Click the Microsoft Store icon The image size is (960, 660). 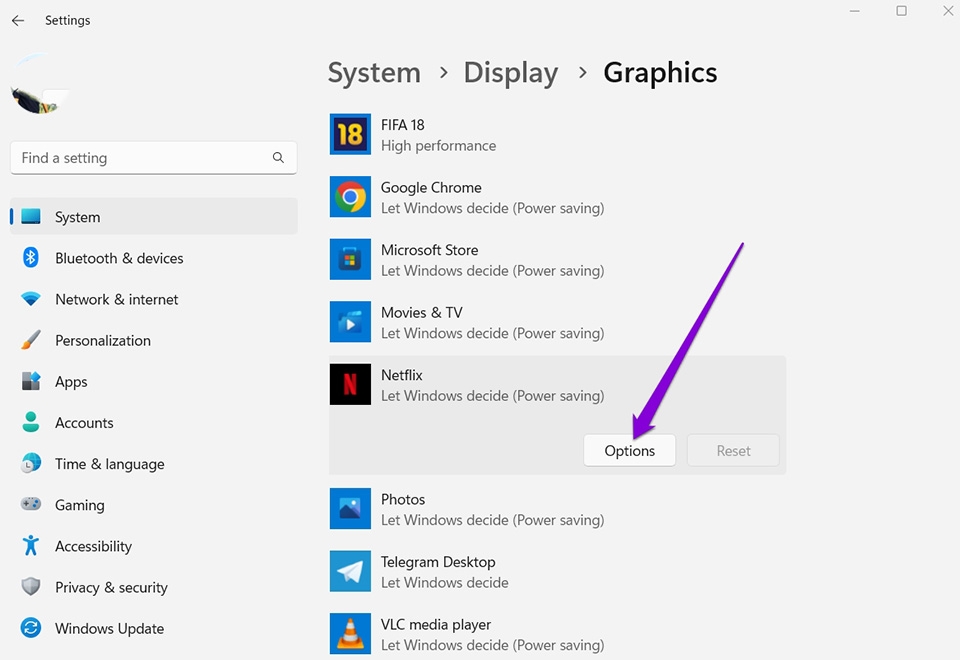click(350, 258)
